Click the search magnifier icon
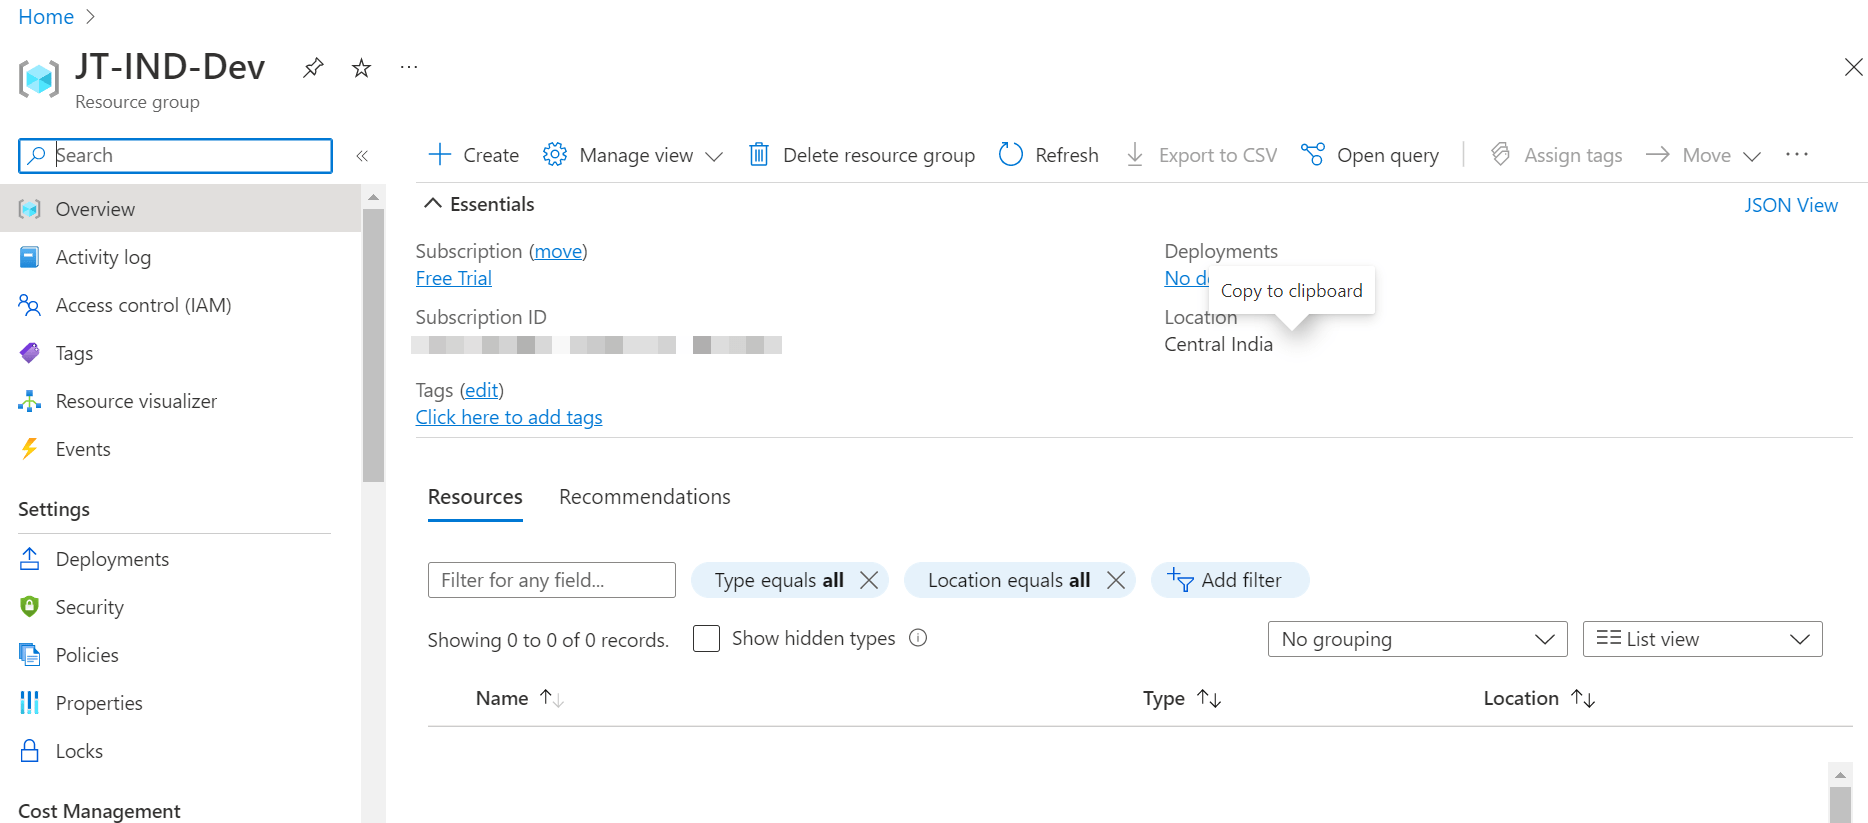 [37, 155]
